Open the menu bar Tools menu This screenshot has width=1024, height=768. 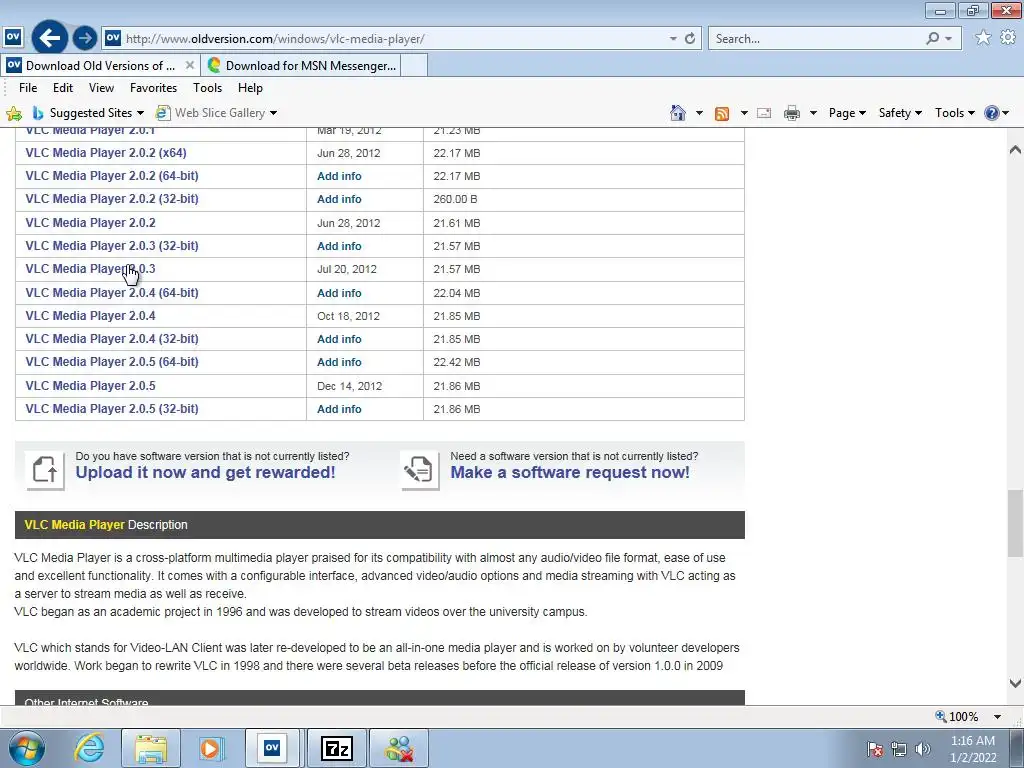[x=208, y=88]
